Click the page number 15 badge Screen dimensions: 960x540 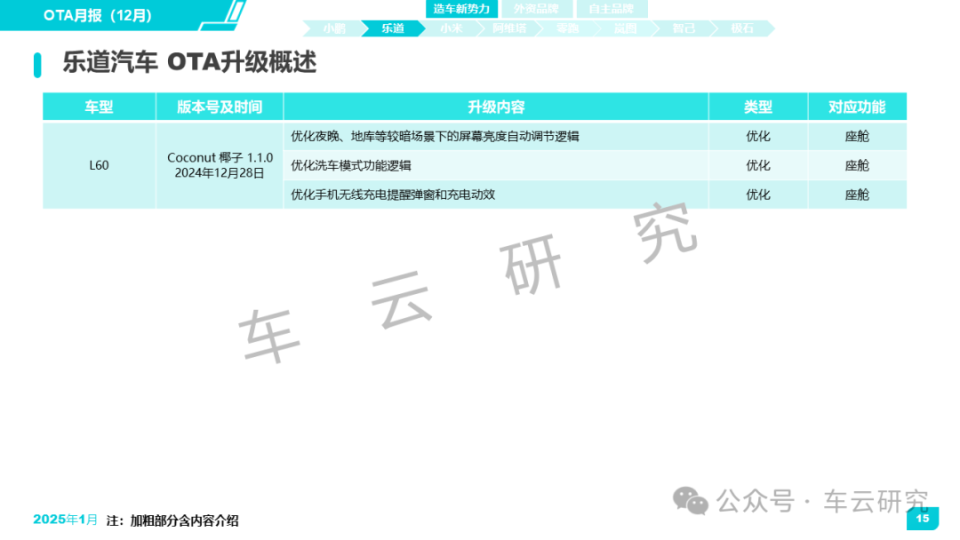tap(922, 519)
